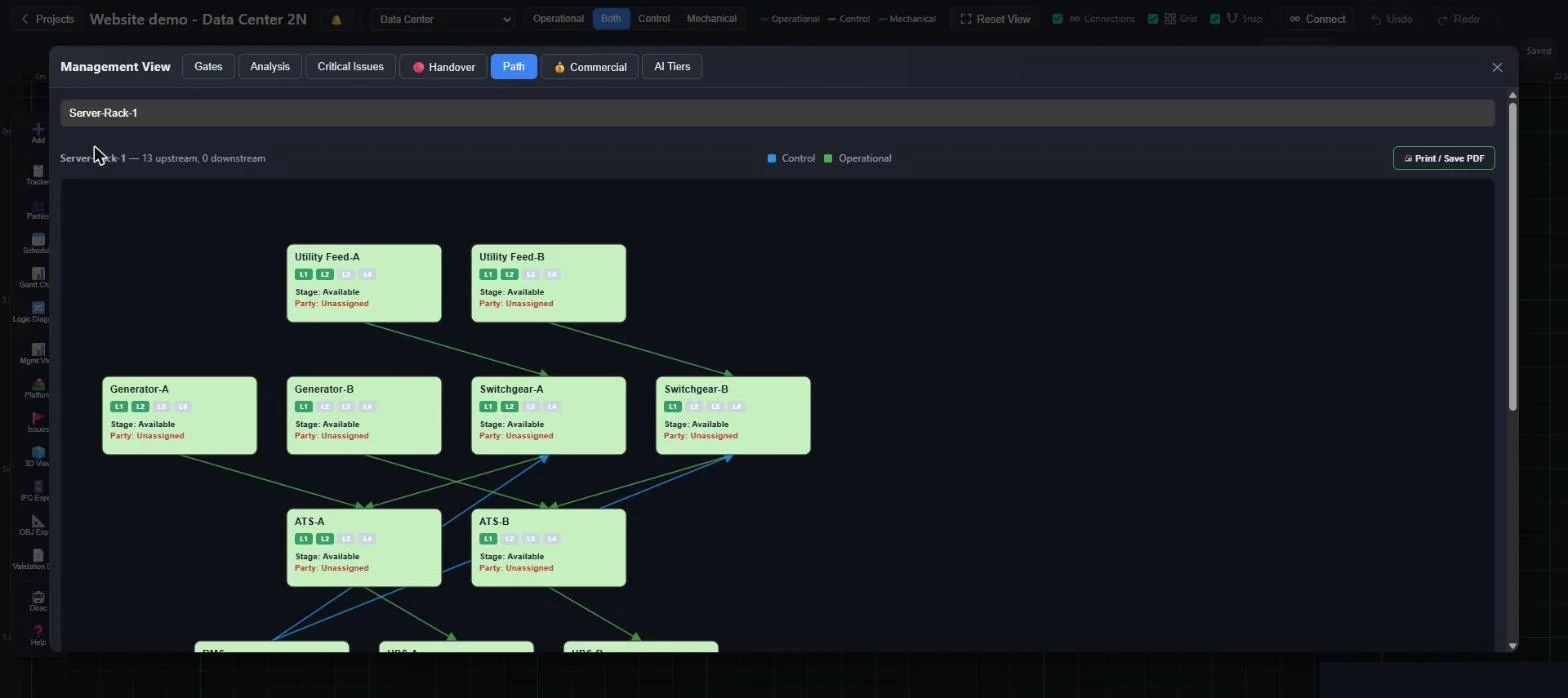Screen dimensions: 1568x698
Task: Click the Undo button
Action: pos(1391,19)
